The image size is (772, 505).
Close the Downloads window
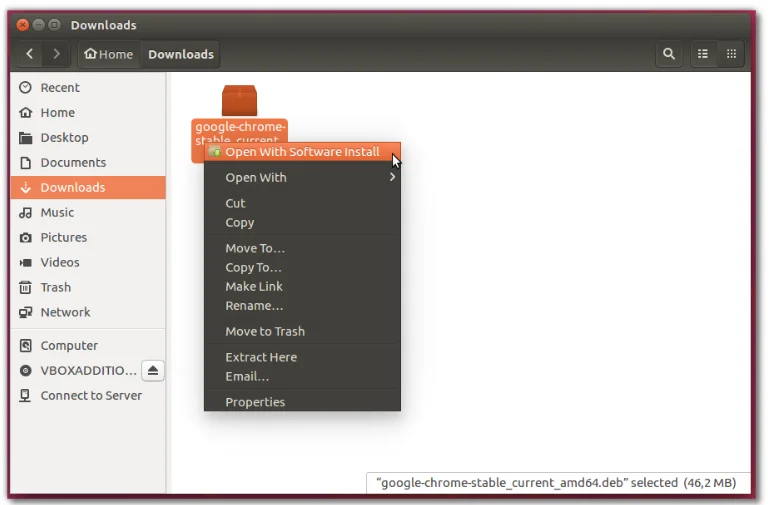[23, 25]
